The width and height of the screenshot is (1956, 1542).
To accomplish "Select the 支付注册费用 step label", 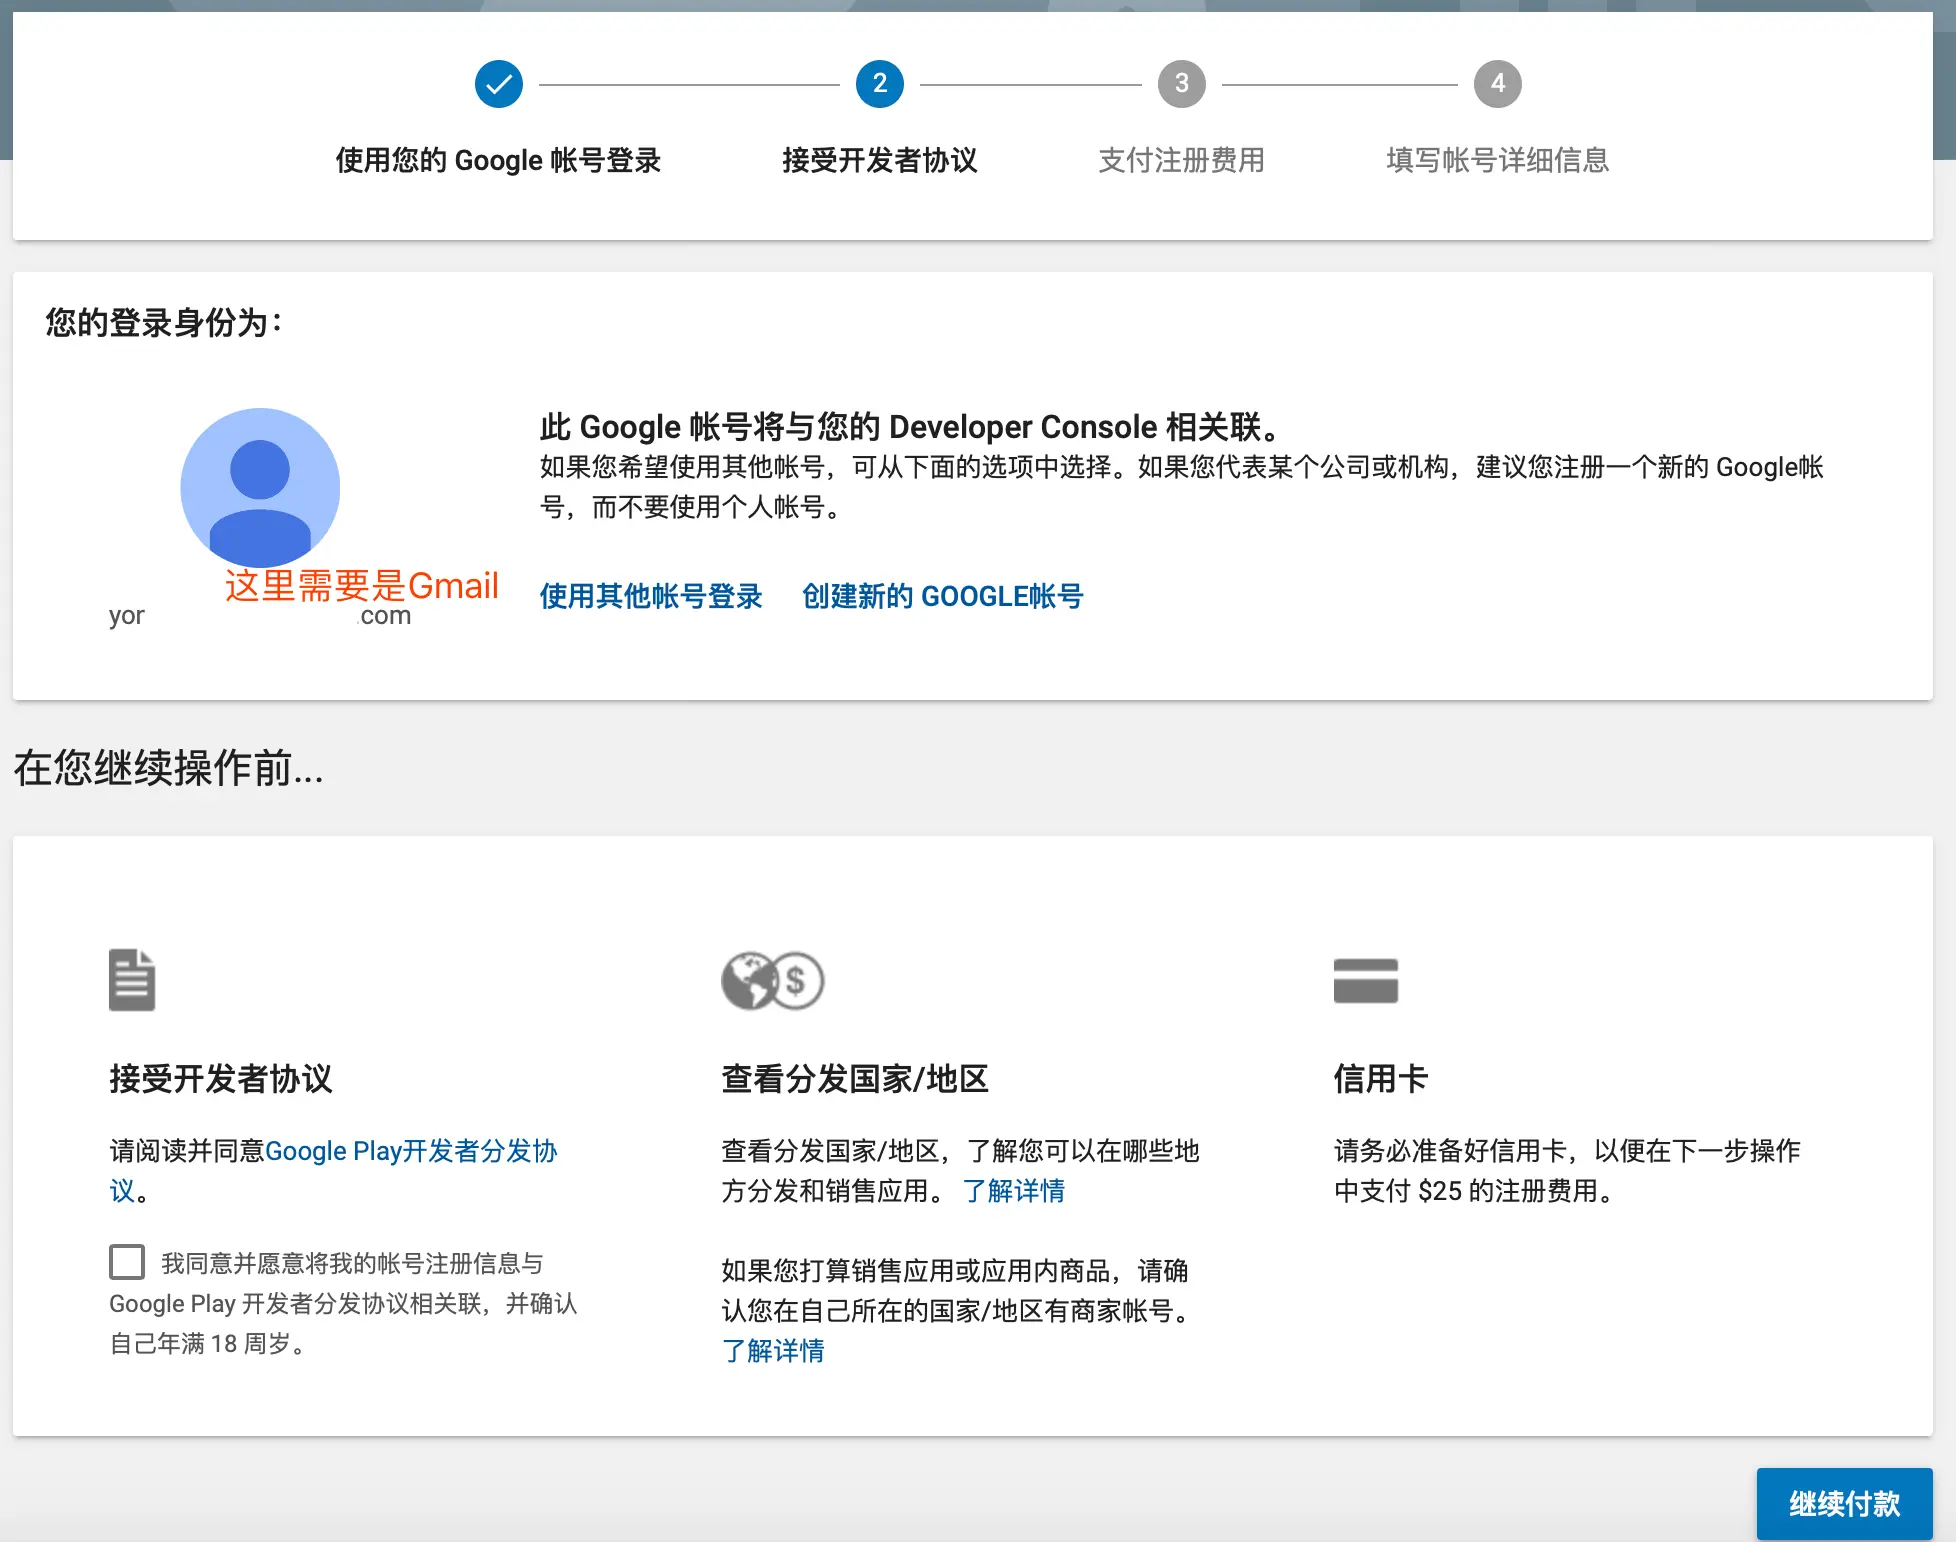I will (1181, 160).
